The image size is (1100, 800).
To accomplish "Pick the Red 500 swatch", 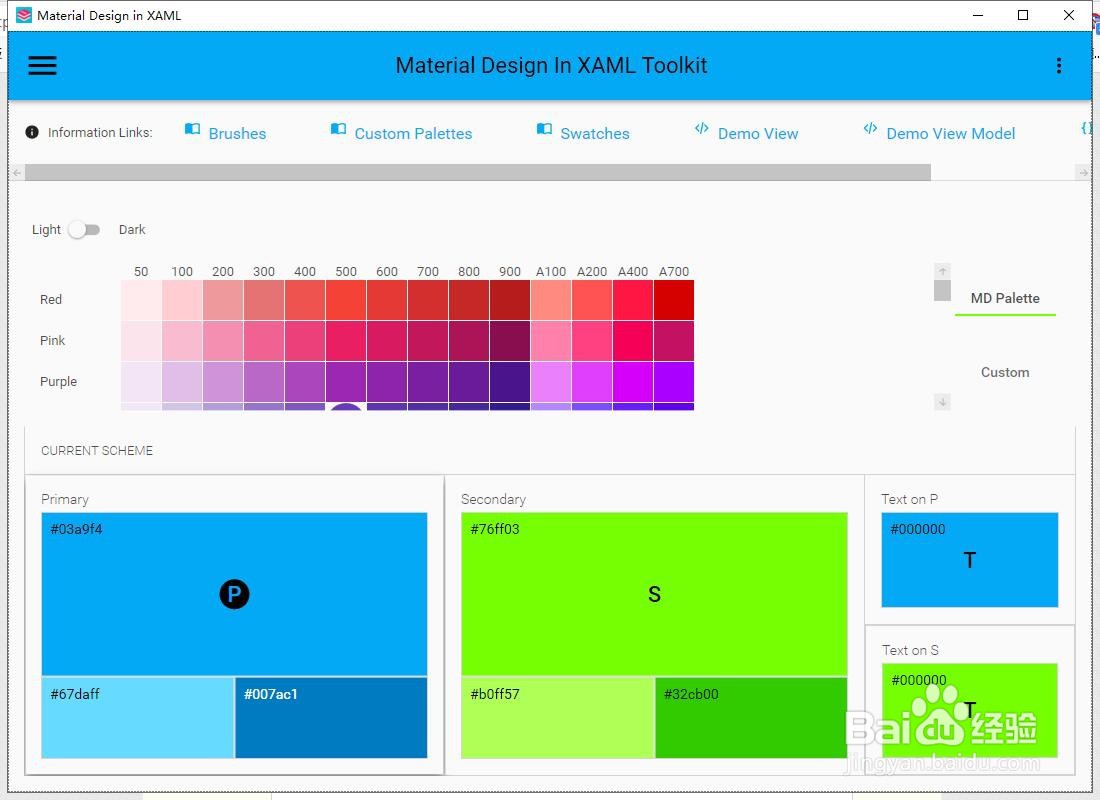I will click(x=346, y=300).
